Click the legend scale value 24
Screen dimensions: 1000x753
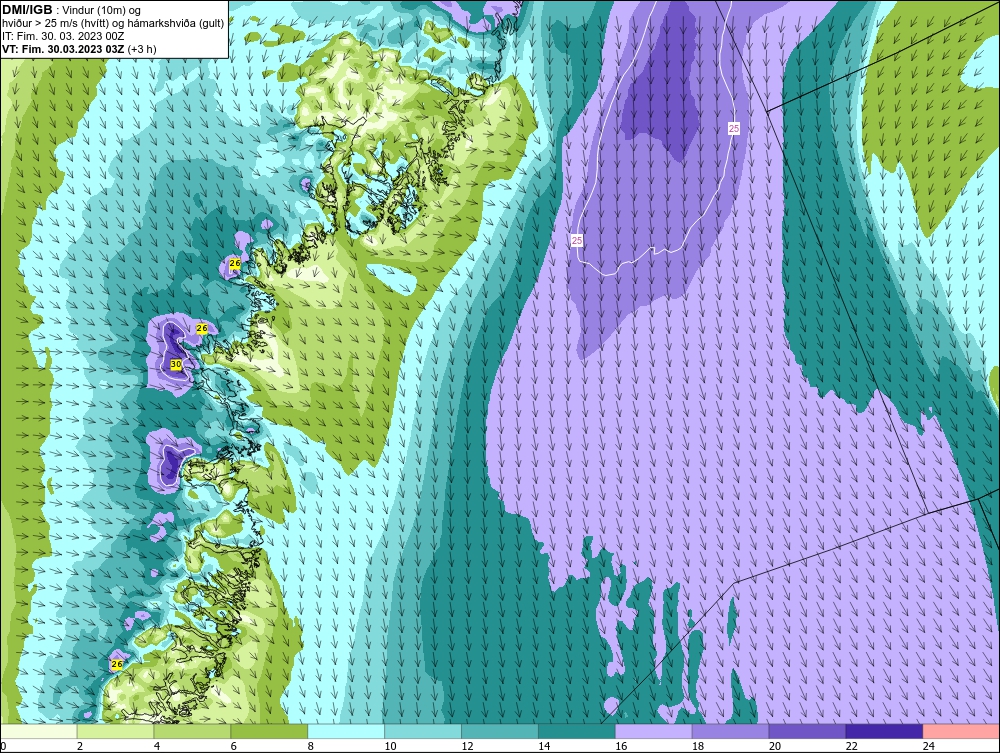tap(929, 746)
